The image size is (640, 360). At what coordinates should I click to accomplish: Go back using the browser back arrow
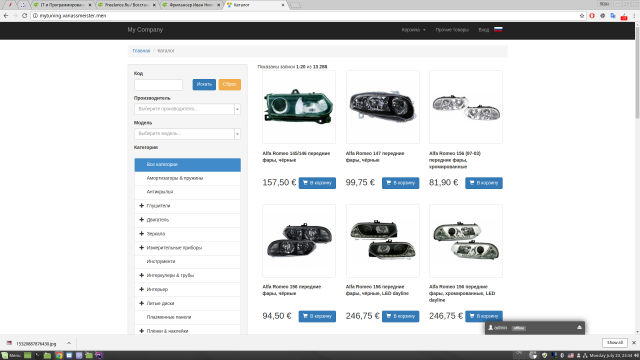(6, 16)
